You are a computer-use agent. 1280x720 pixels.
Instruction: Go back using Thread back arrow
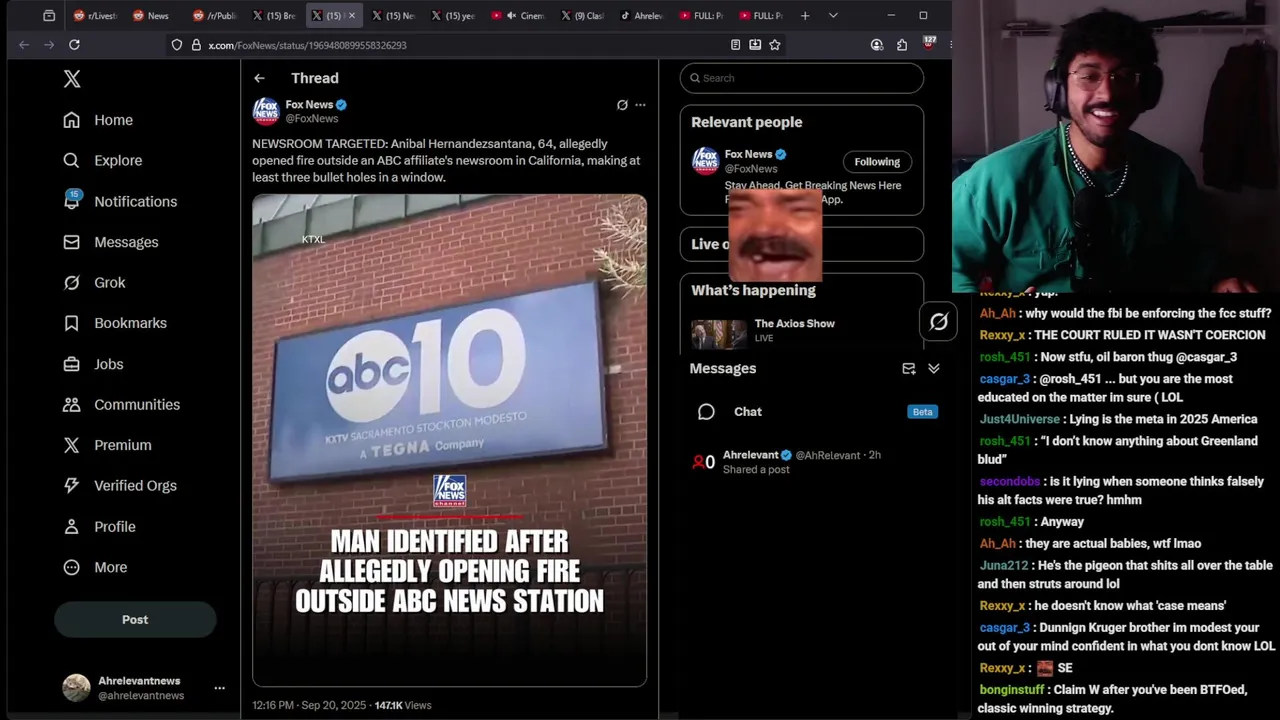tap(259, 78)
